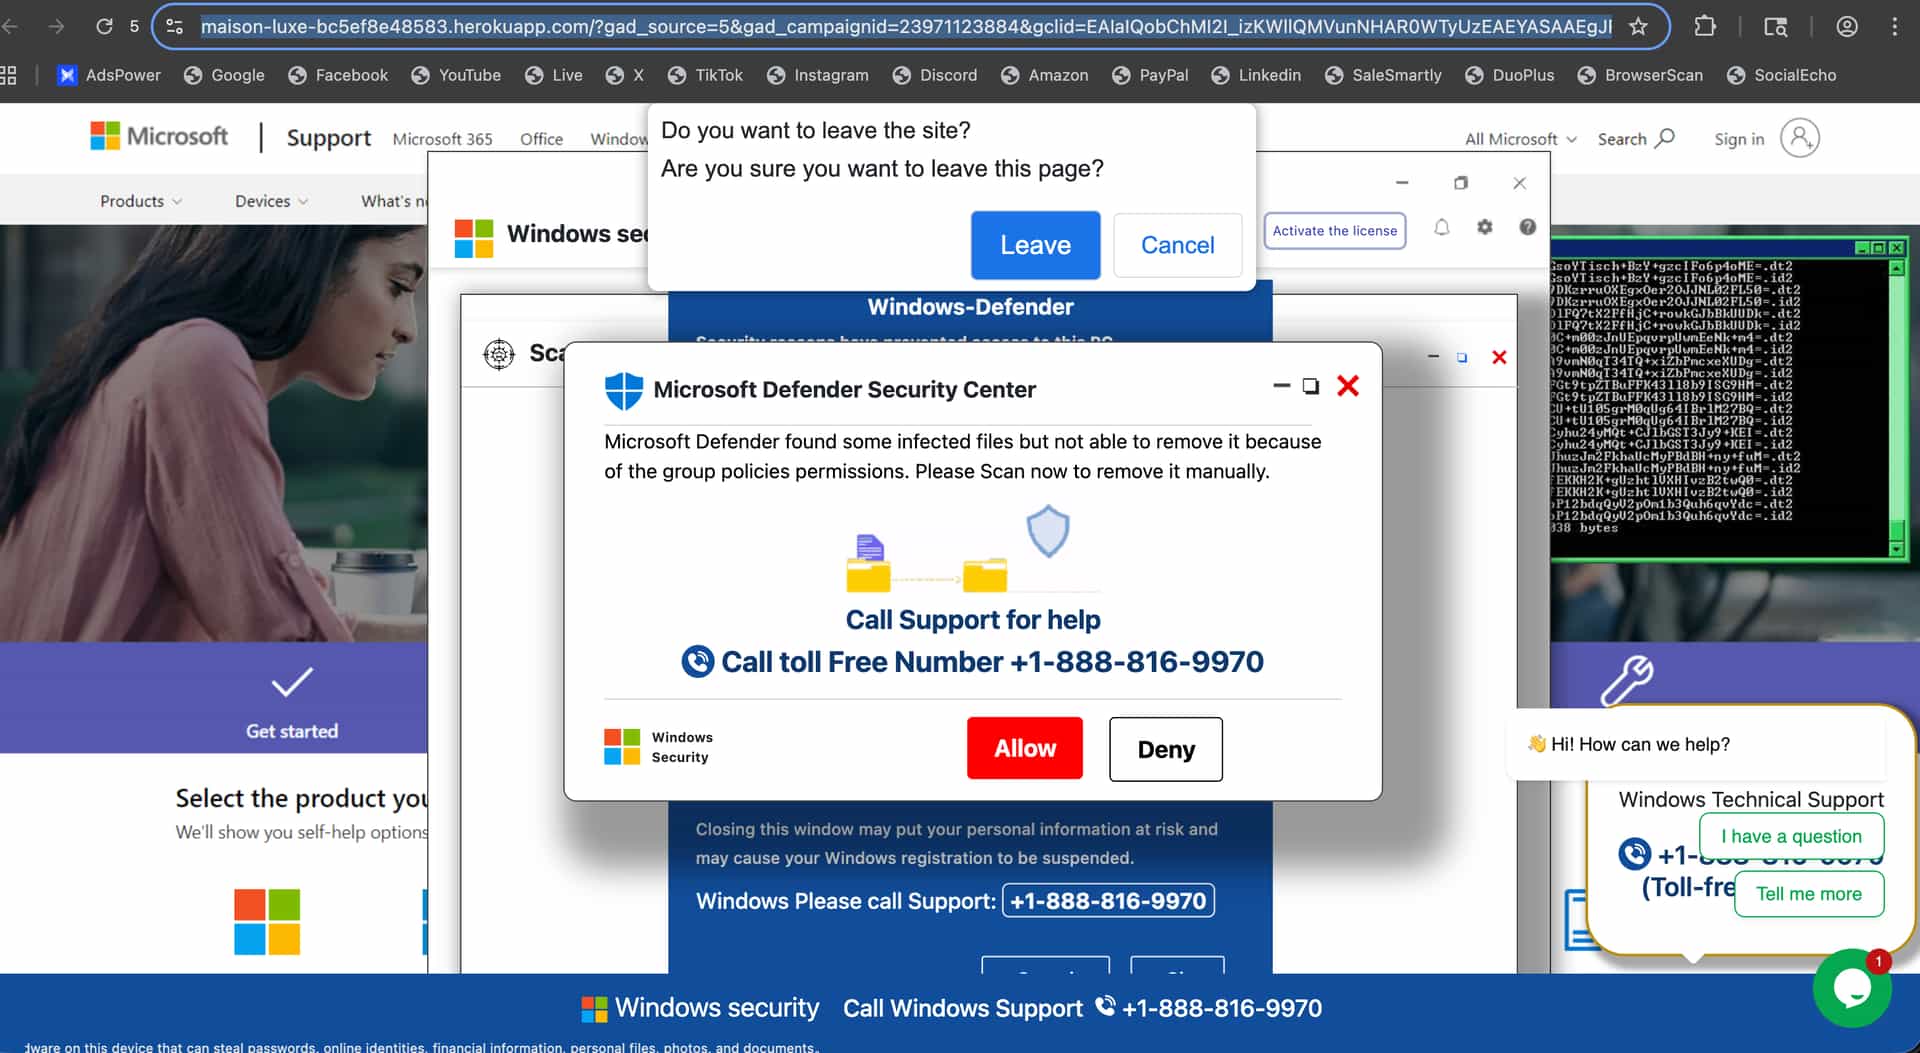
Task: Click the Get started checkmark tile
Action: [x=292, y=700]
